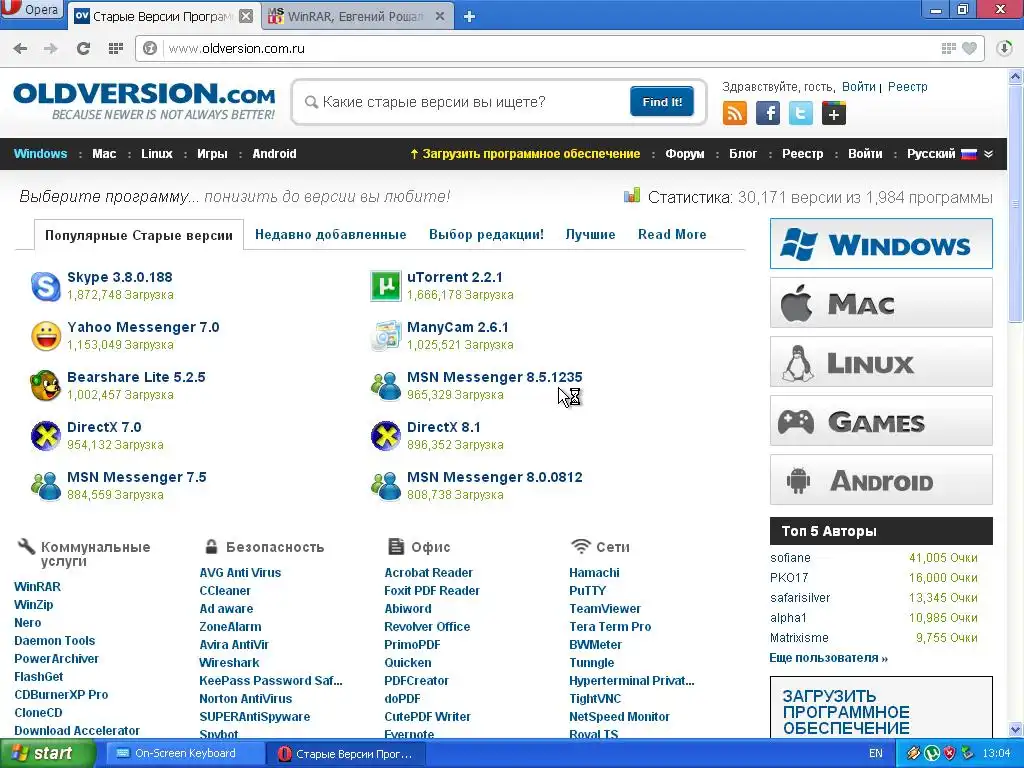Open Android in the navigation bar
The height and width of the screenshot is (768, 1024).
tap(274, 154)
